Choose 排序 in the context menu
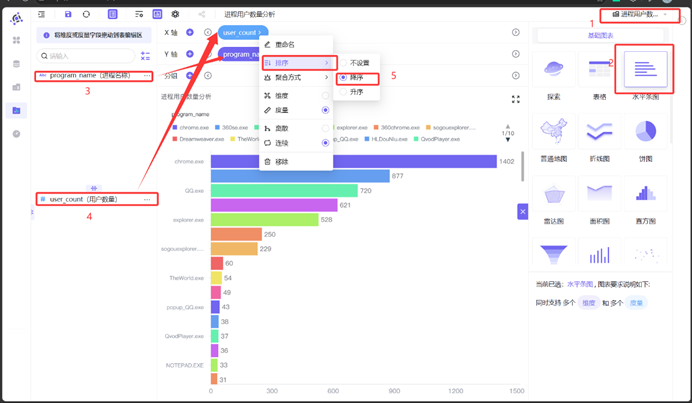The height and width of the screenshot is (403, 692). point(296,63)
